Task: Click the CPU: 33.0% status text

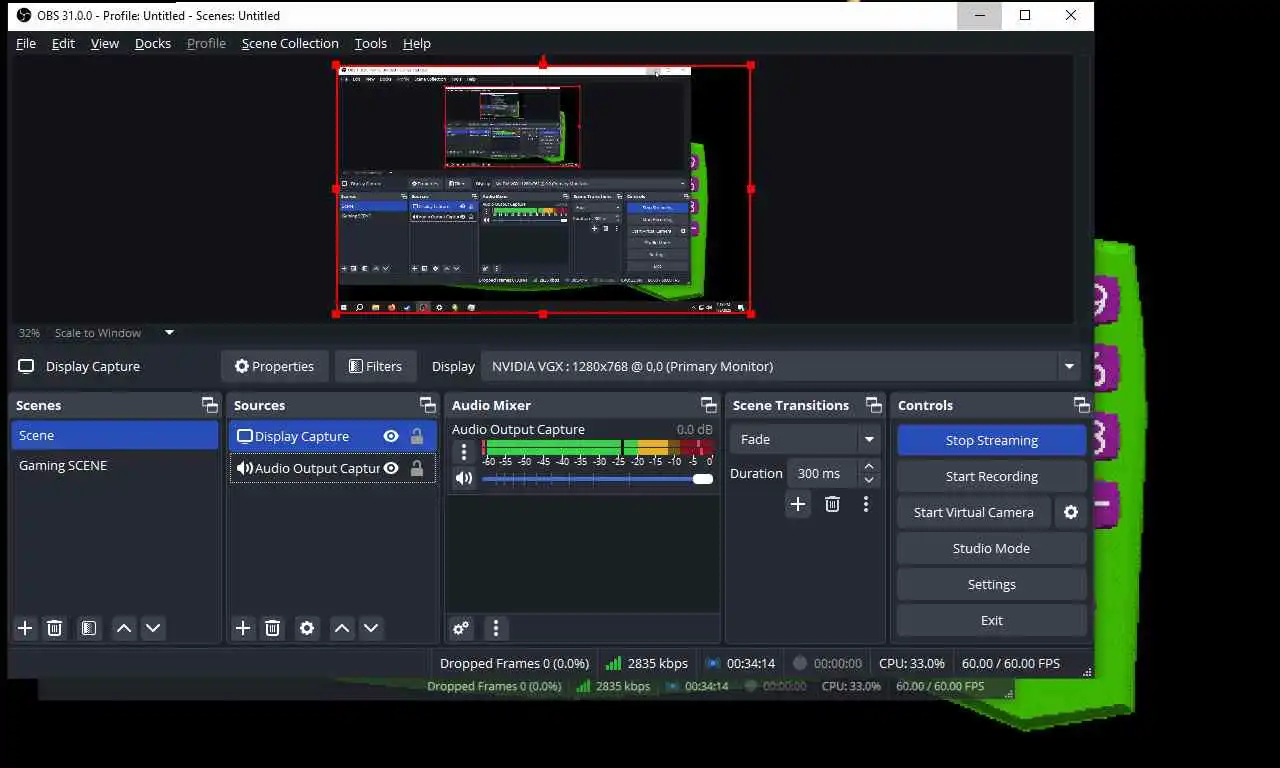Action: (x=912, y=663)
